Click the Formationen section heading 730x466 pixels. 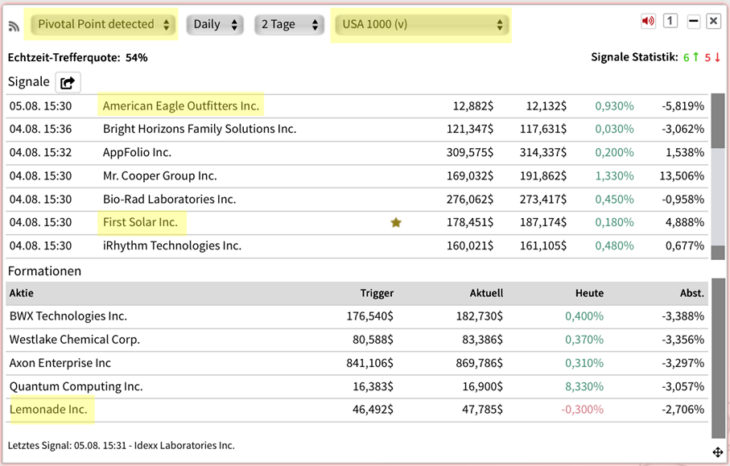coord(45,271)
